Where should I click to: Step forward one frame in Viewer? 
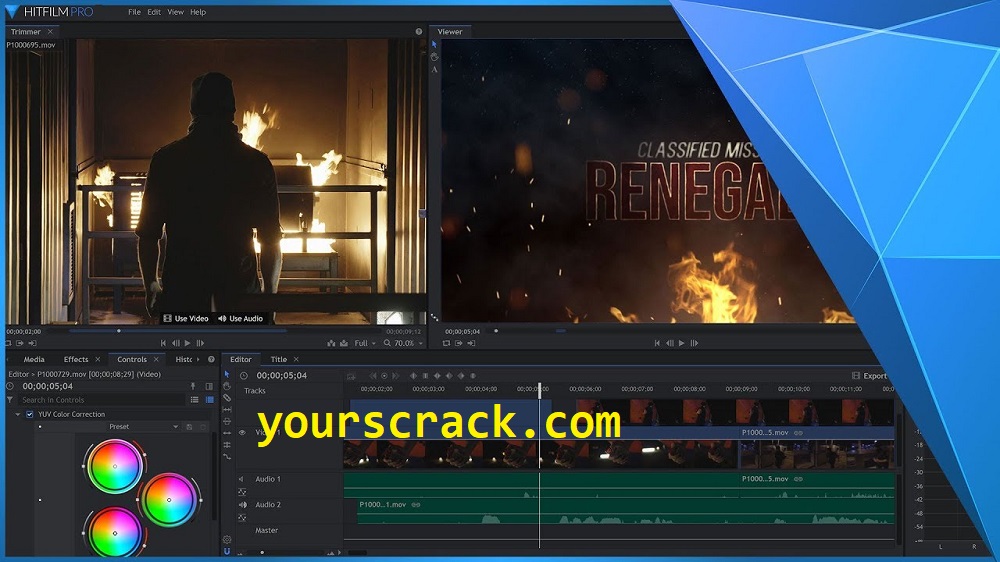(694, 343)
